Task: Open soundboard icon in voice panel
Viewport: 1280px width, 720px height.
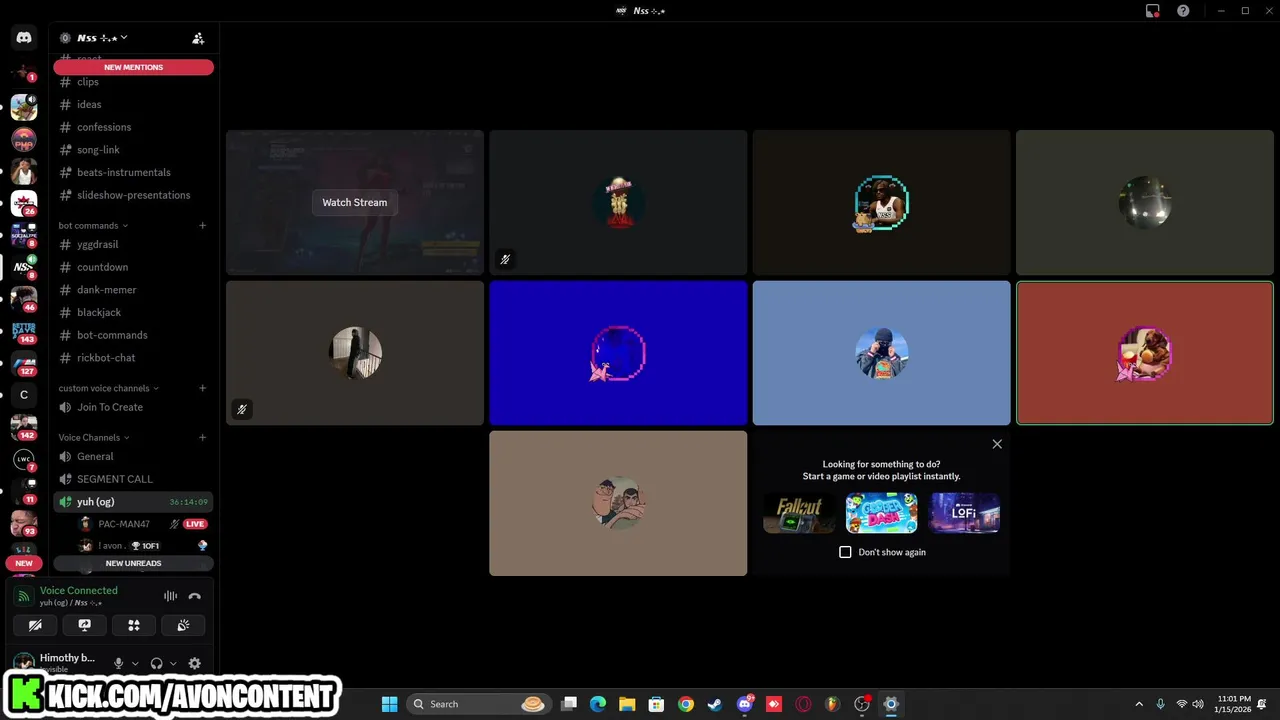Action: (183, 625)
